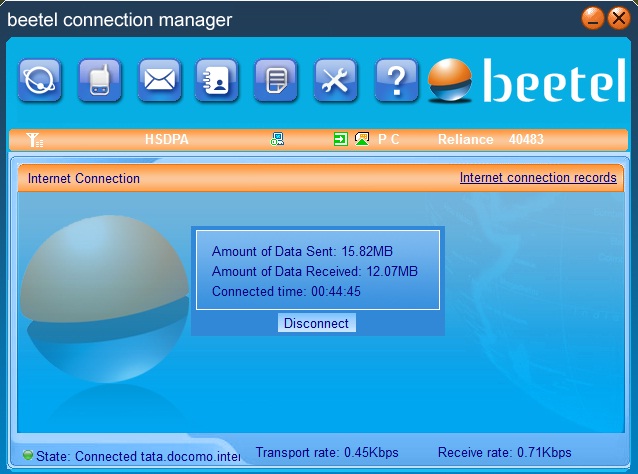Click the message notification status icon
The height and width of the screenshot is (474, 638).
tap(362, 139)
